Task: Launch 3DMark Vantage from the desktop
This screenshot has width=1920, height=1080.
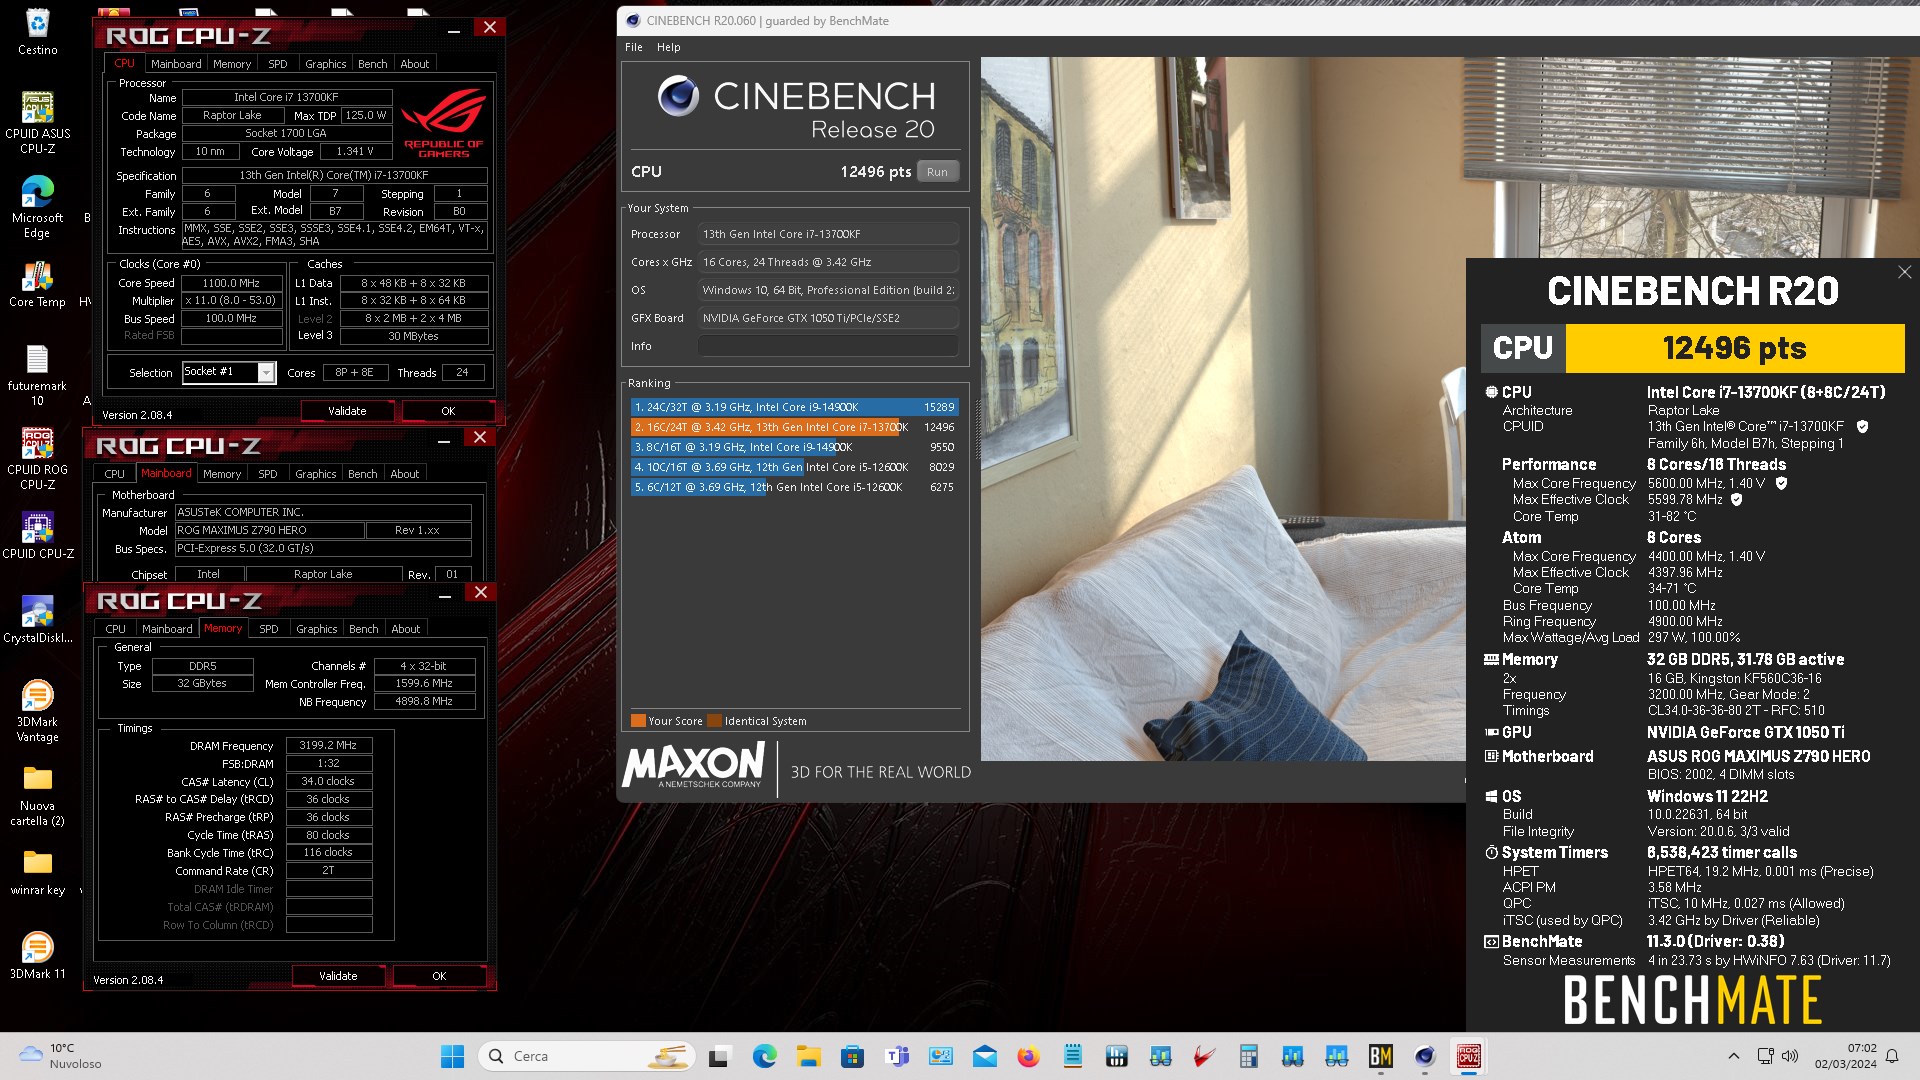Action: pos(37,711)
